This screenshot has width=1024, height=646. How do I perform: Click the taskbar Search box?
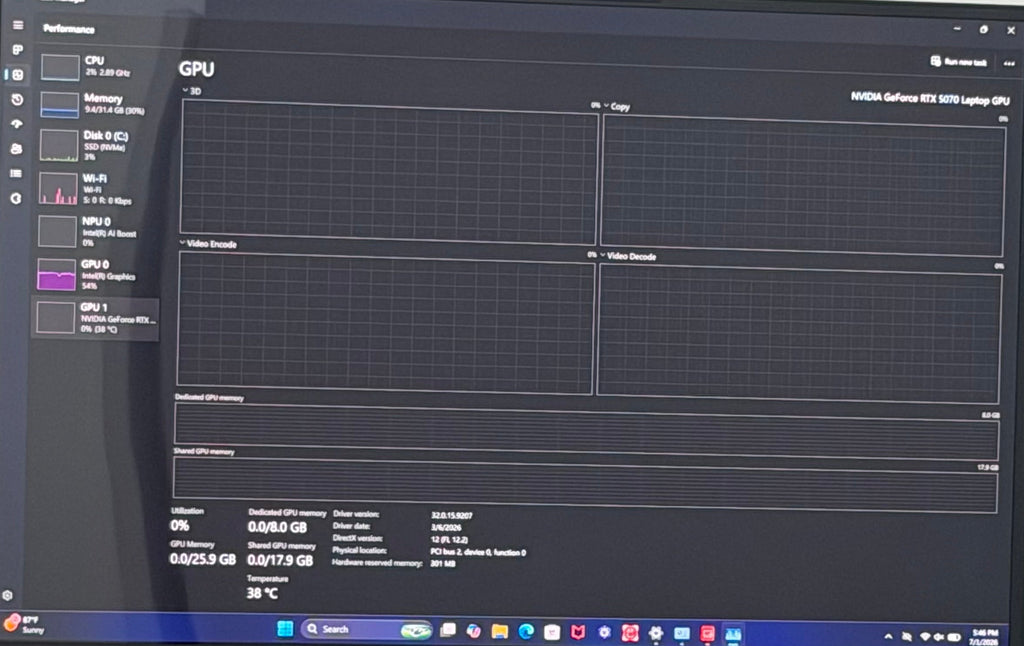tap(366, 629)
